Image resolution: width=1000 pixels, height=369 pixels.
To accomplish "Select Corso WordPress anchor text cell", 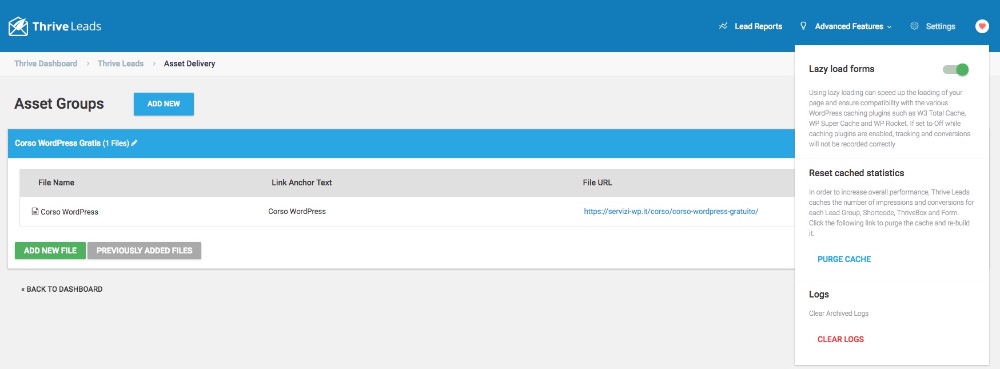I will point(297,212).
